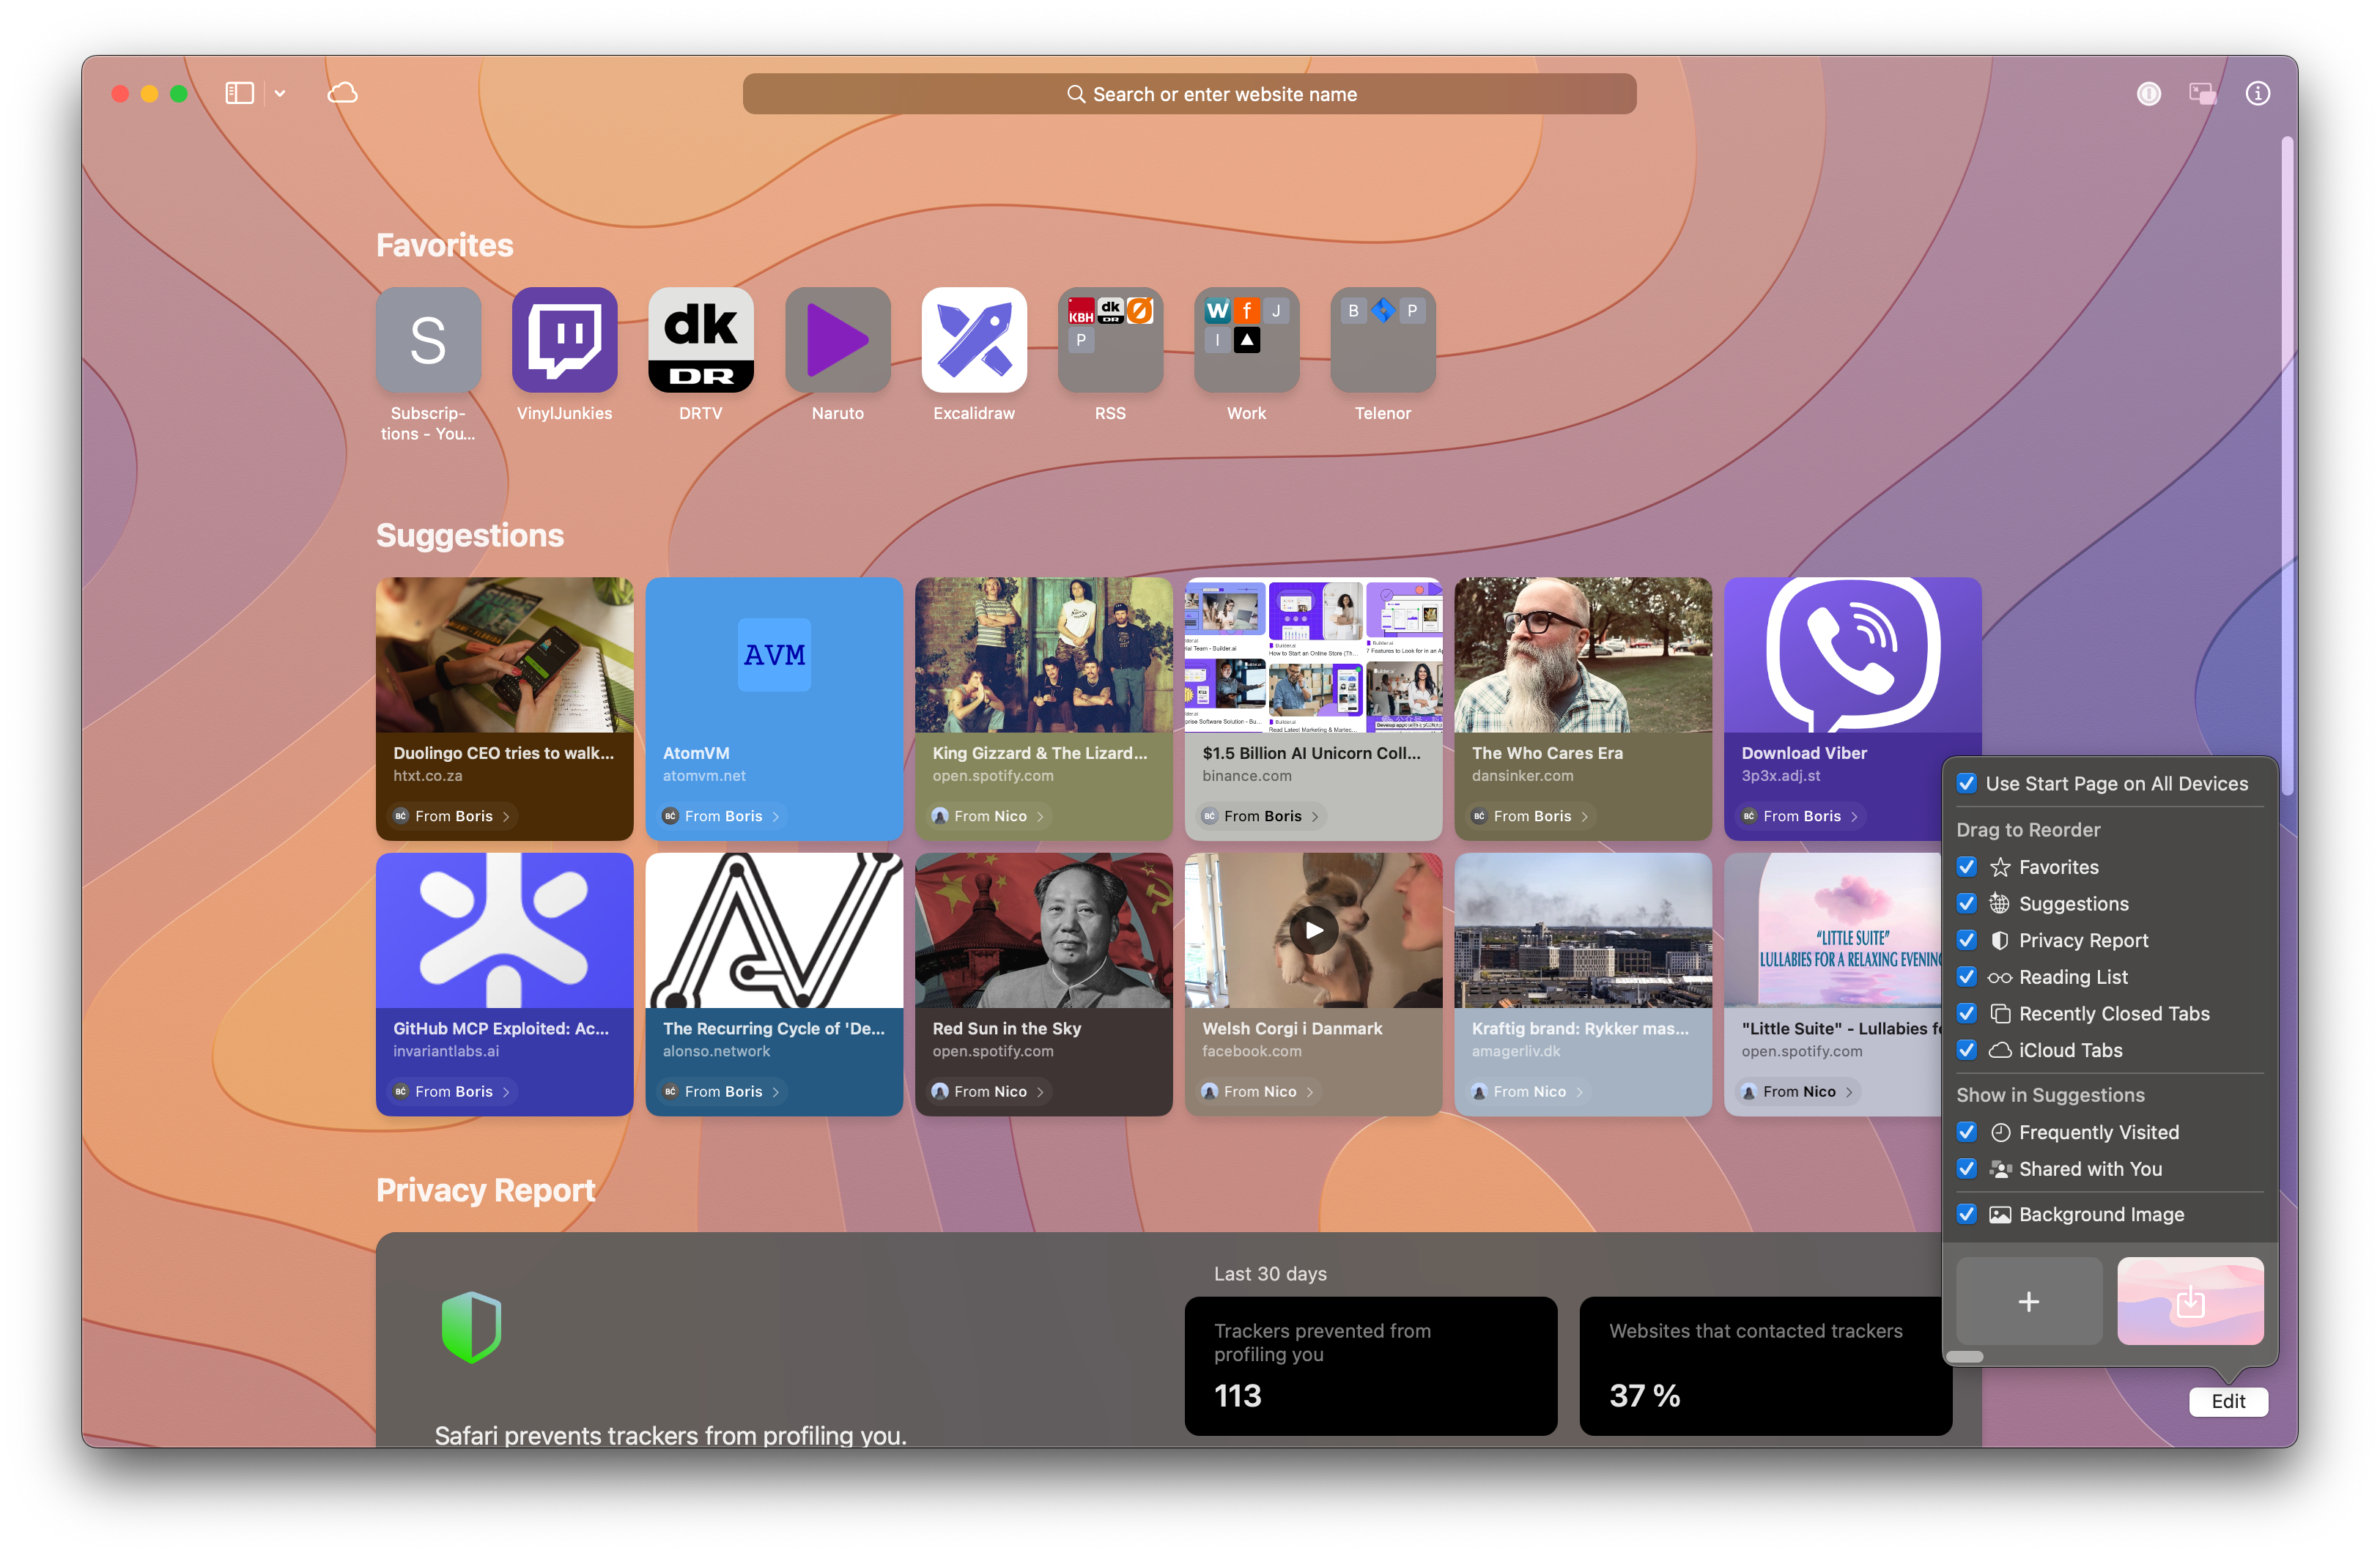This screenshot has width=2380, height=1556.
Task: Open the VinylJunkies Twitch favorite
Action: click(x=564, y=339)
